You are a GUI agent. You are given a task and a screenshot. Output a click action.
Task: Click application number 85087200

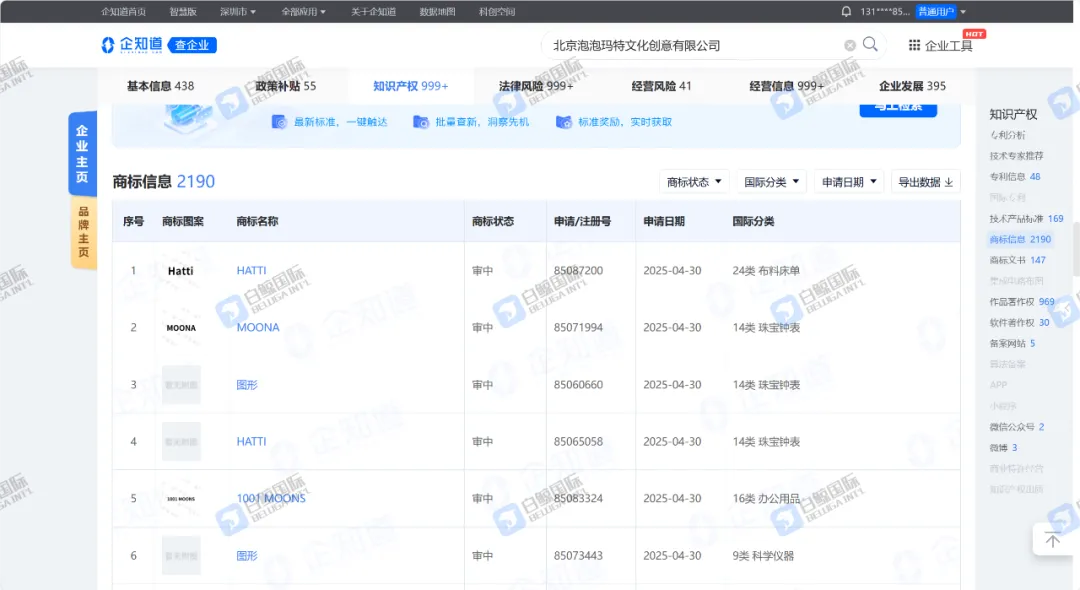coord(578,271)
